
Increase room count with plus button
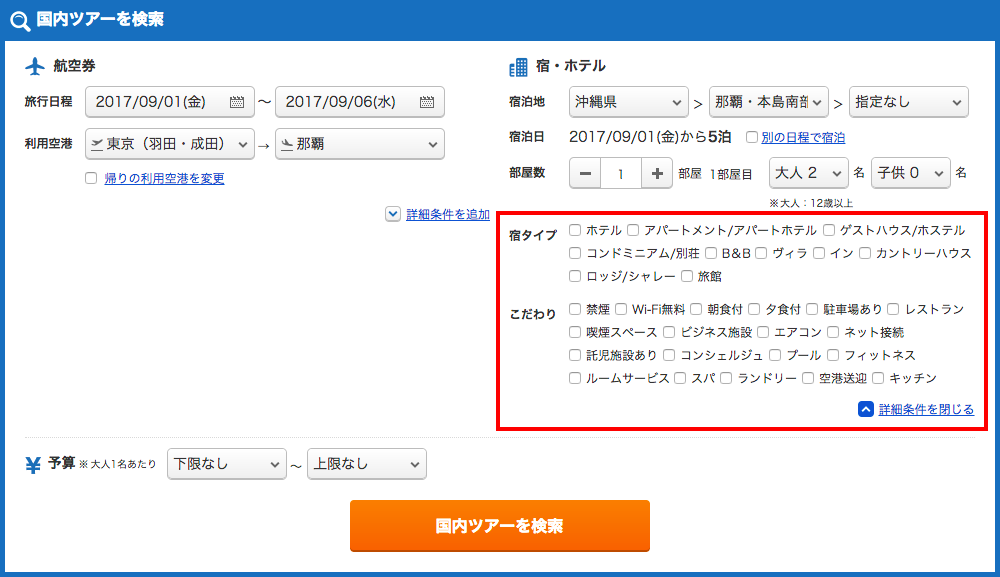[657, 173]
